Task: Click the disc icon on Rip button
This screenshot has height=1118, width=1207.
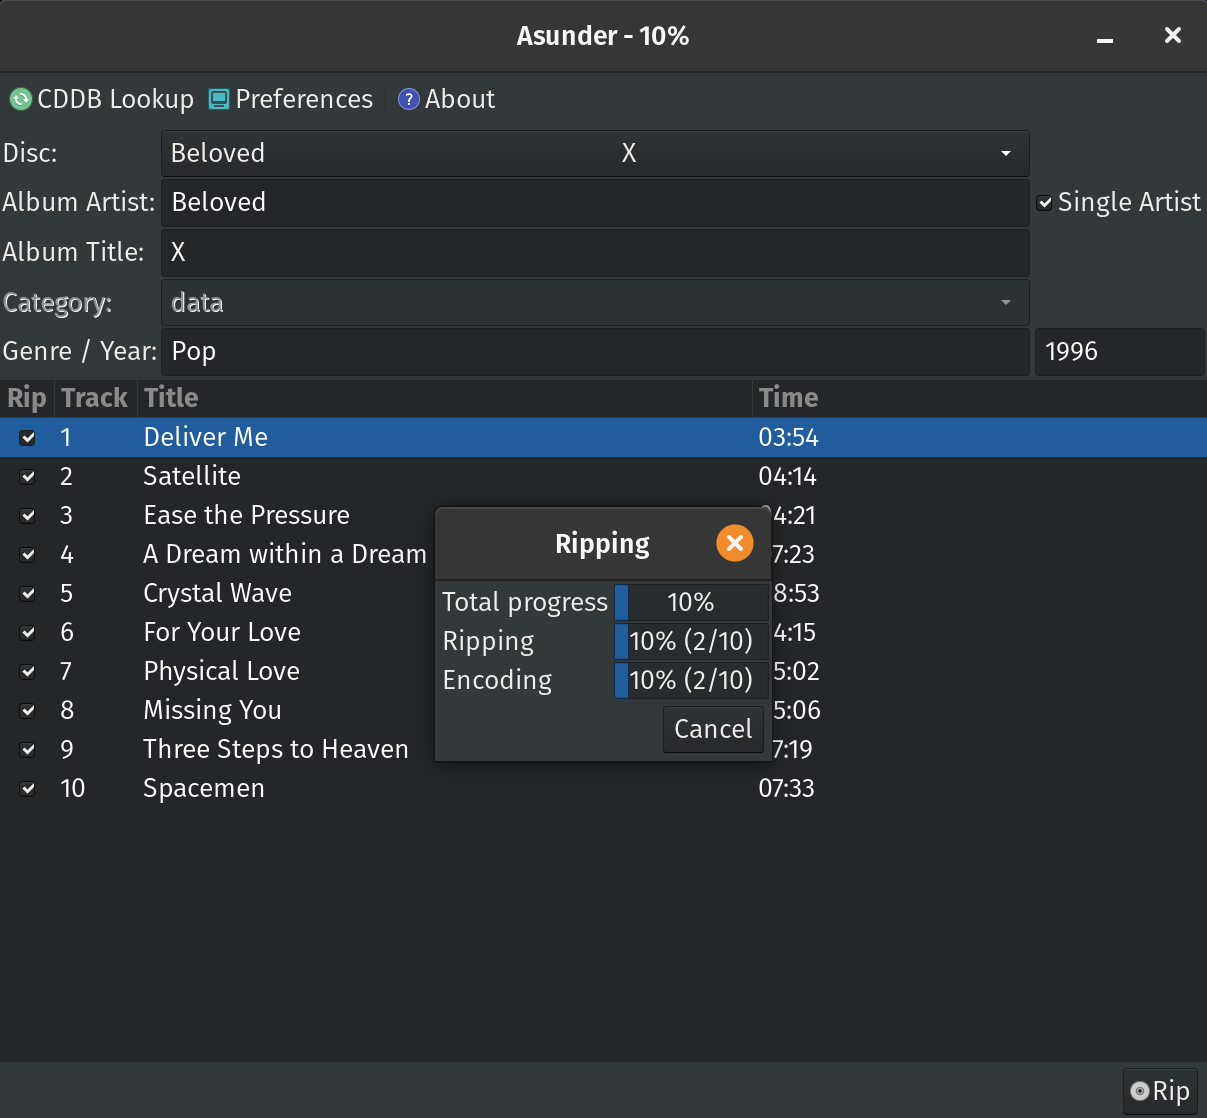Action: click(x=1139, y=1091)
